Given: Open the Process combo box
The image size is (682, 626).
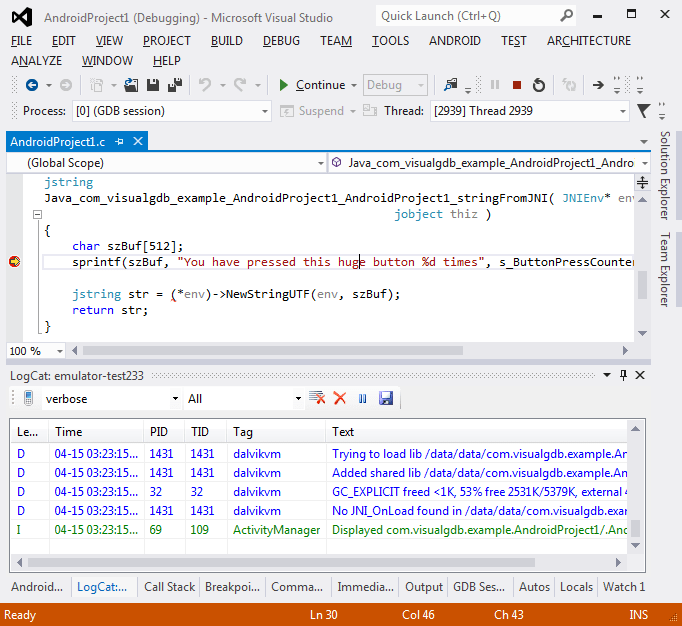Looking at the screenshot, I should point(172,111).
